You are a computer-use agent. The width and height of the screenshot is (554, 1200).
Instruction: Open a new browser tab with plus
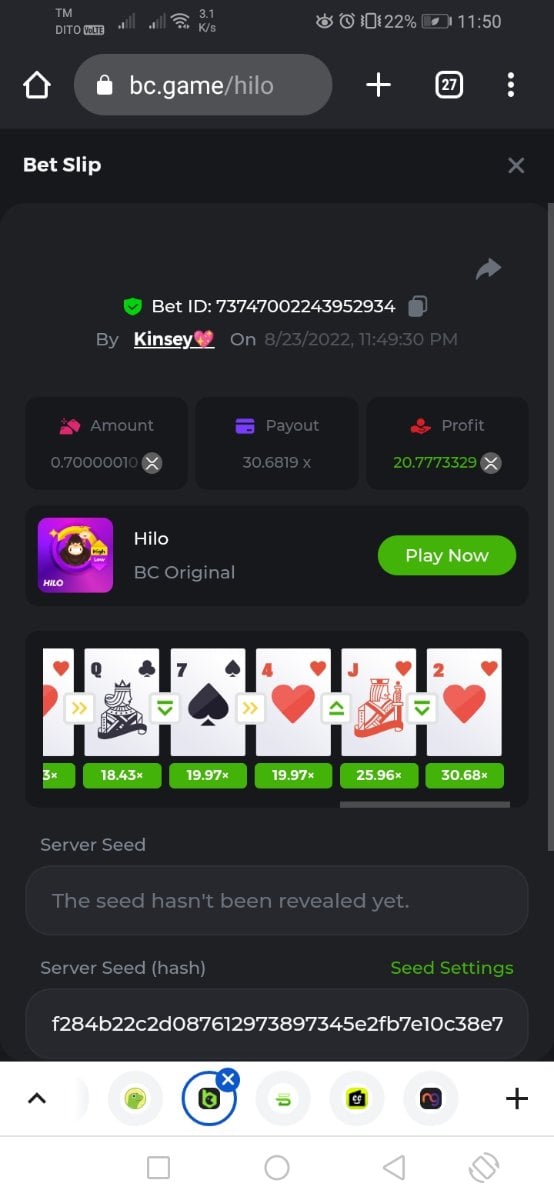(378, 85)
